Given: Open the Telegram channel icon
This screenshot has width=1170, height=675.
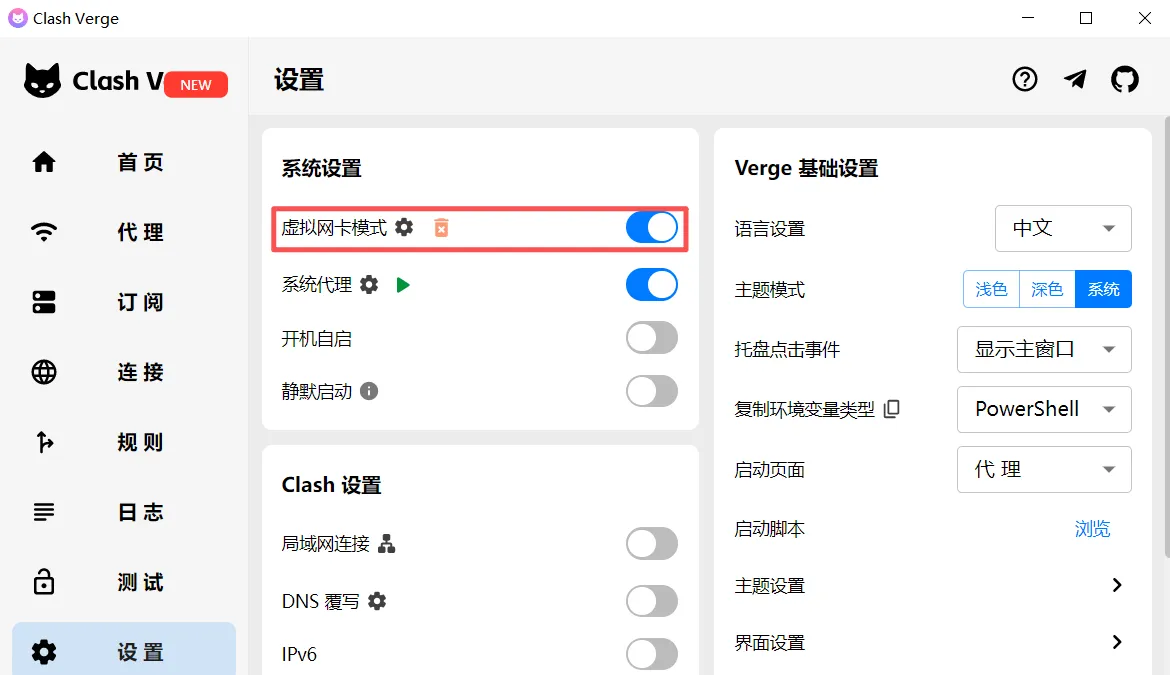Looking at the screenshot, I should point(1075,79).
